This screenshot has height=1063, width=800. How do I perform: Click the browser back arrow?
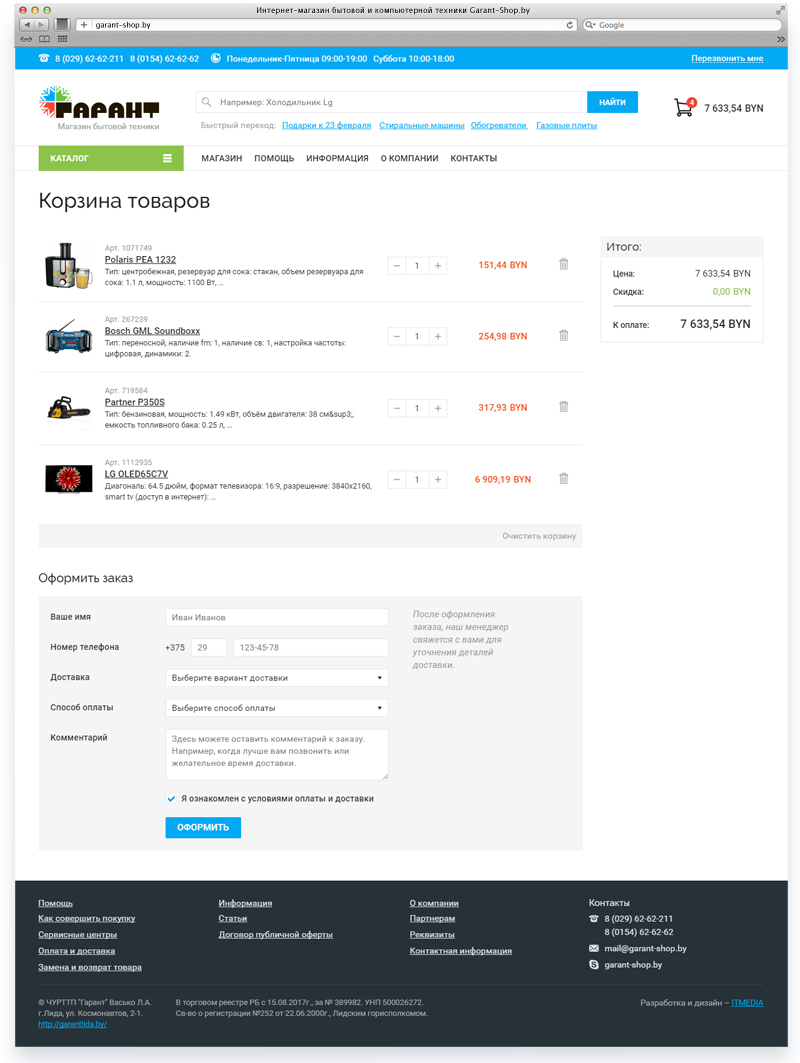pyautogui.click(x=26, y=24)
